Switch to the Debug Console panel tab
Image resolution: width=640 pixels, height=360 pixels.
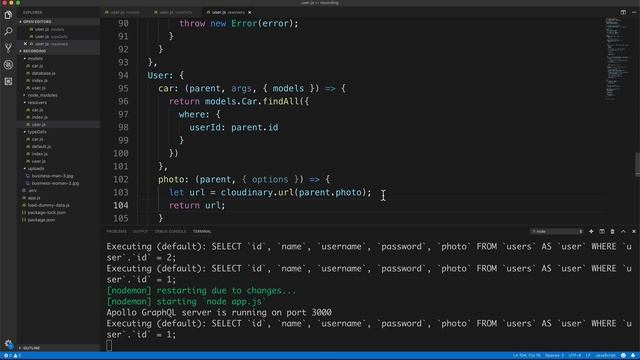(170, 231)
